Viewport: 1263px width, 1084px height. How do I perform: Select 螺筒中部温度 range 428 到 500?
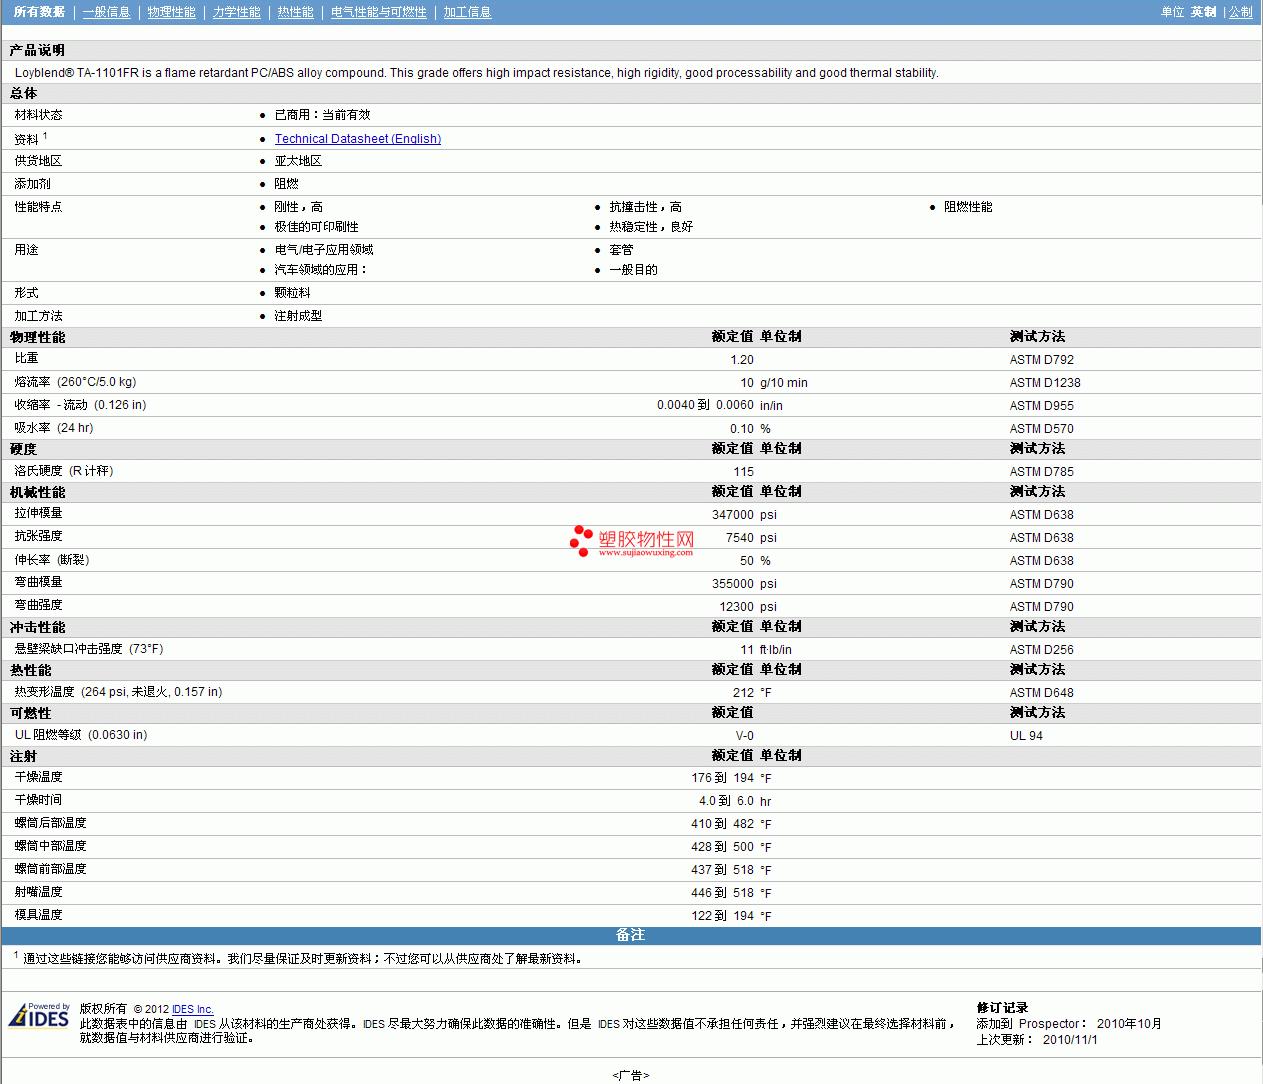pyautogui.click(x=723, y=847)
